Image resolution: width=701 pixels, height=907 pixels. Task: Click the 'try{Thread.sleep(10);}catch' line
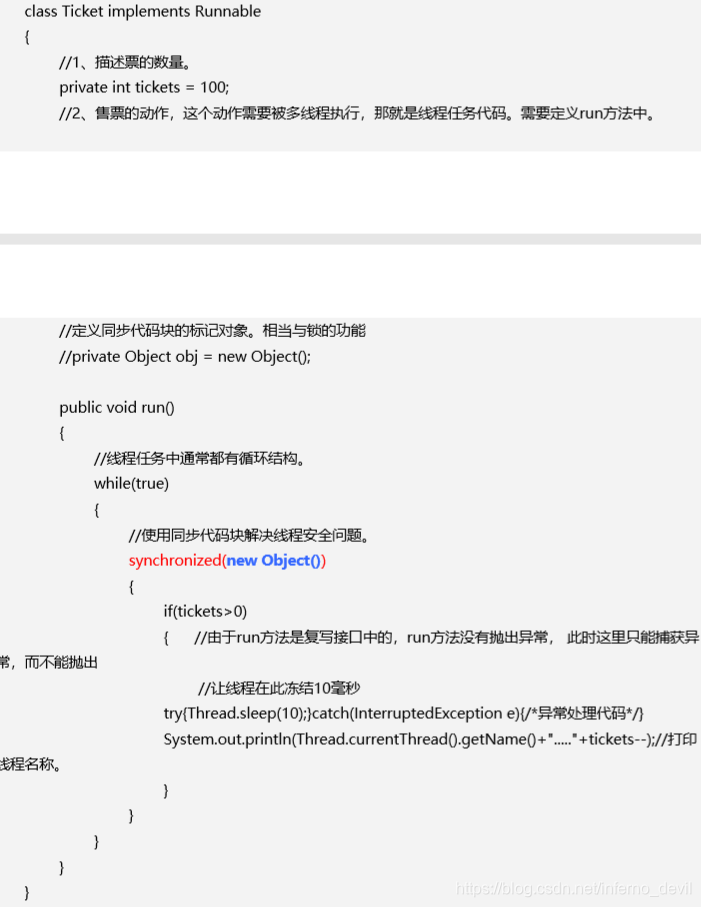coord(404,713)
